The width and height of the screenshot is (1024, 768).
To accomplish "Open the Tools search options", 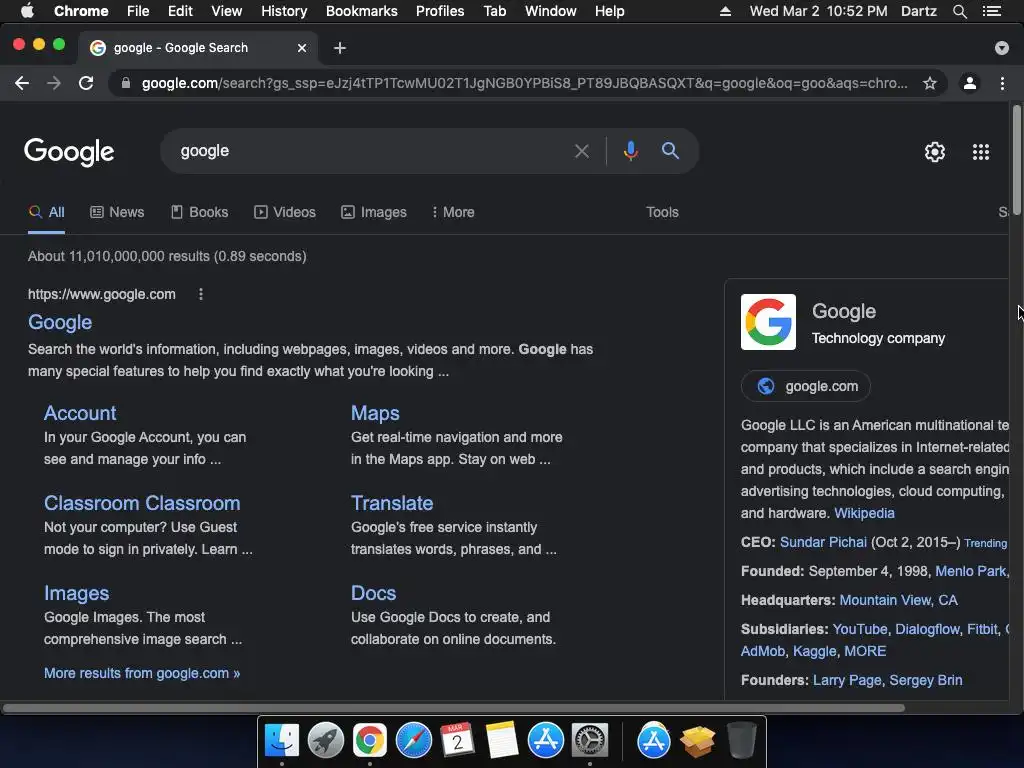I will [662, 212].
